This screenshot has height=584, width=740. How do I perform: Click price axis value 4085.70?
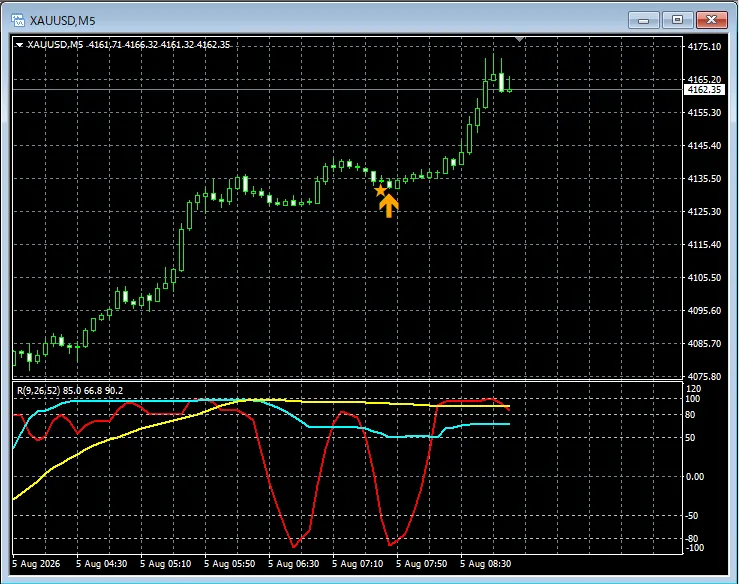click(704, 344)
